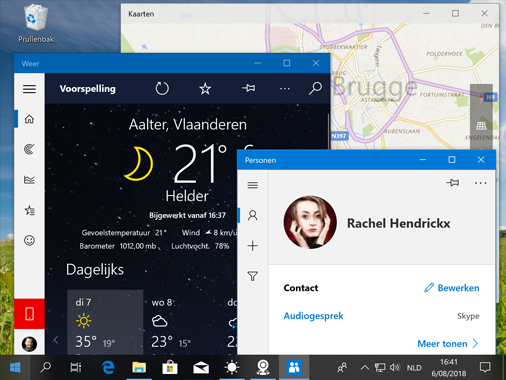Pin the forecast to Start in Weer
The width and height of the screenshot is (506, 380).
tap(249, 88)
